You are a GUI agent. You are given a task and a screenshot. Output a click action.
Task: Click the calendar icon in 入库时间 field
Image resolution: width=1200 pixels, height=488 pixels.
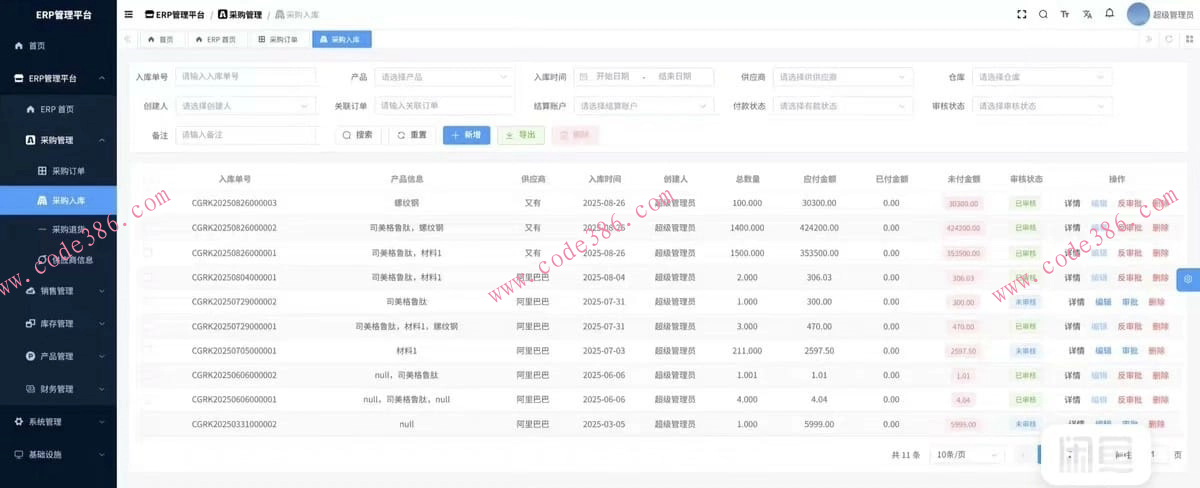(x=583, y=76)
